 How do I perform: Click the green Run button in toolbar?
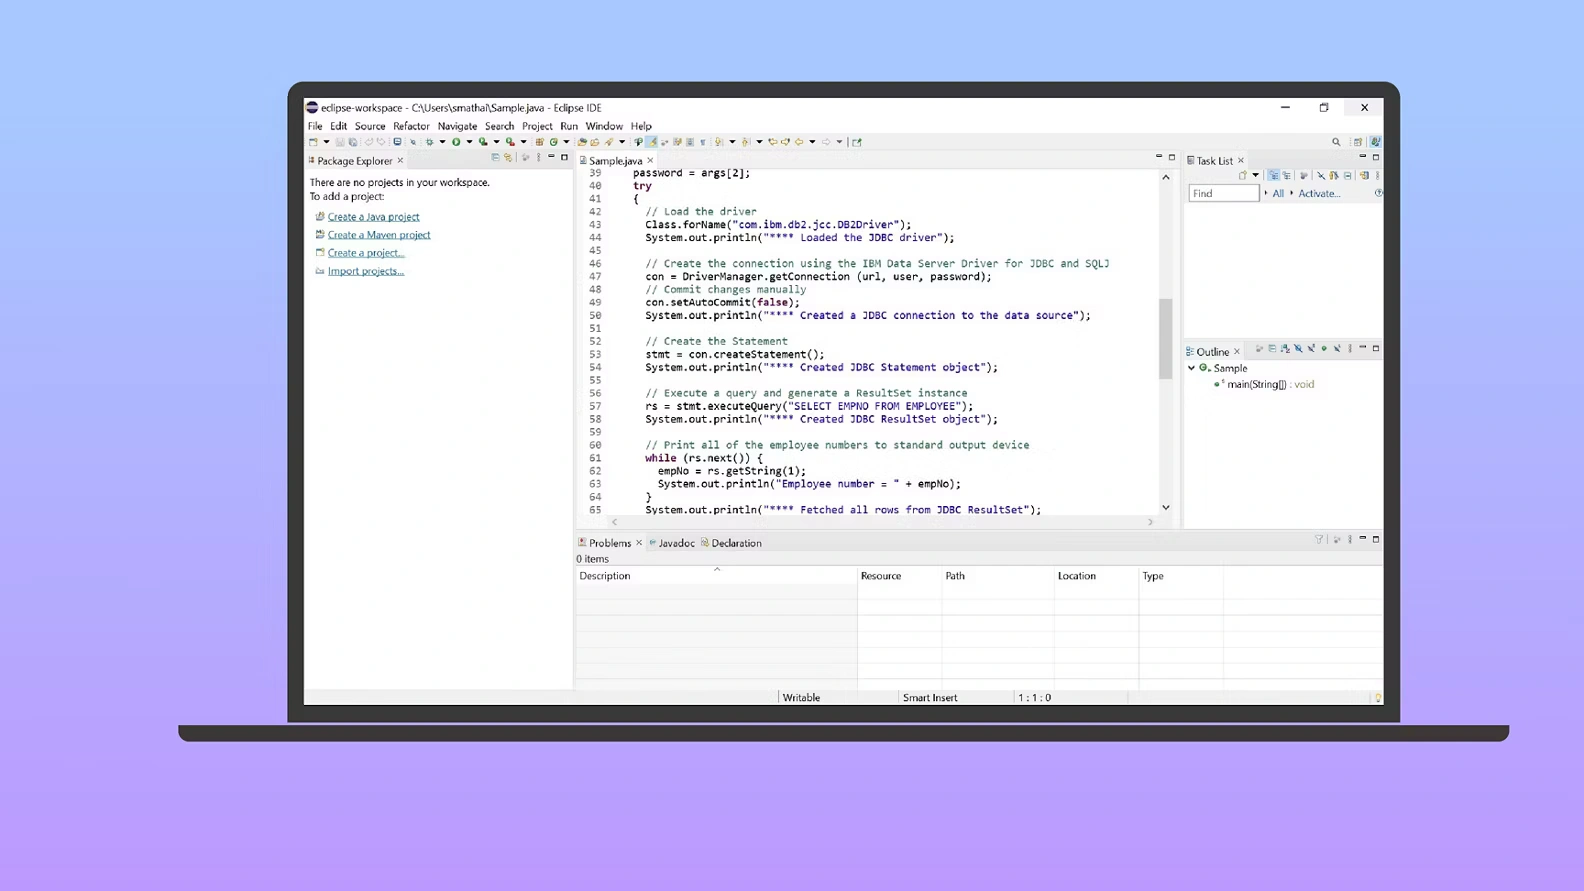coord(456,142)
